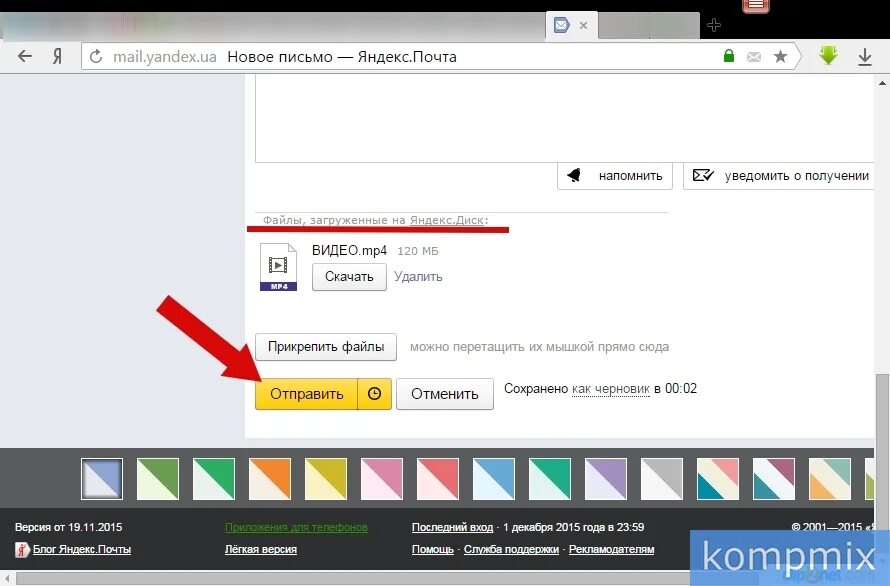Click Скачать to download the video
This screenshot has width=890, height=586.
coord(349,277)
